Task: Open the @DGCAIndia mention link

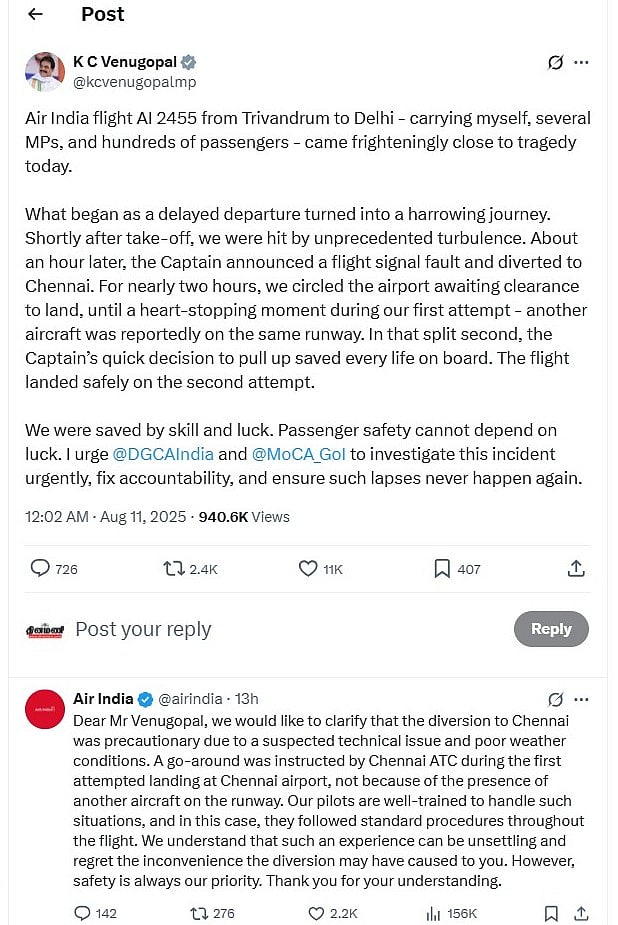Action: 163,454
